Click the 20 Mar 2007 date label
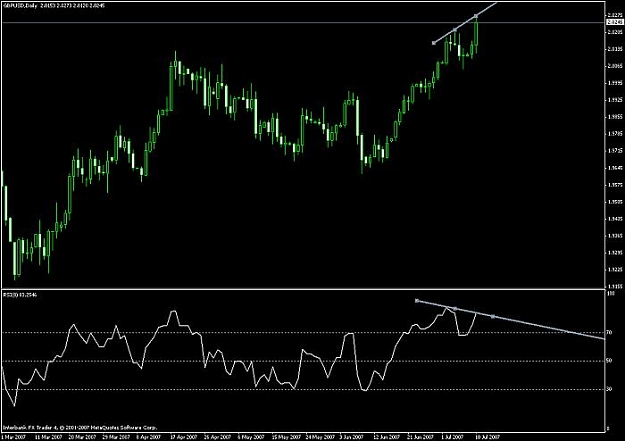625x441 pixels. [82, 437]
